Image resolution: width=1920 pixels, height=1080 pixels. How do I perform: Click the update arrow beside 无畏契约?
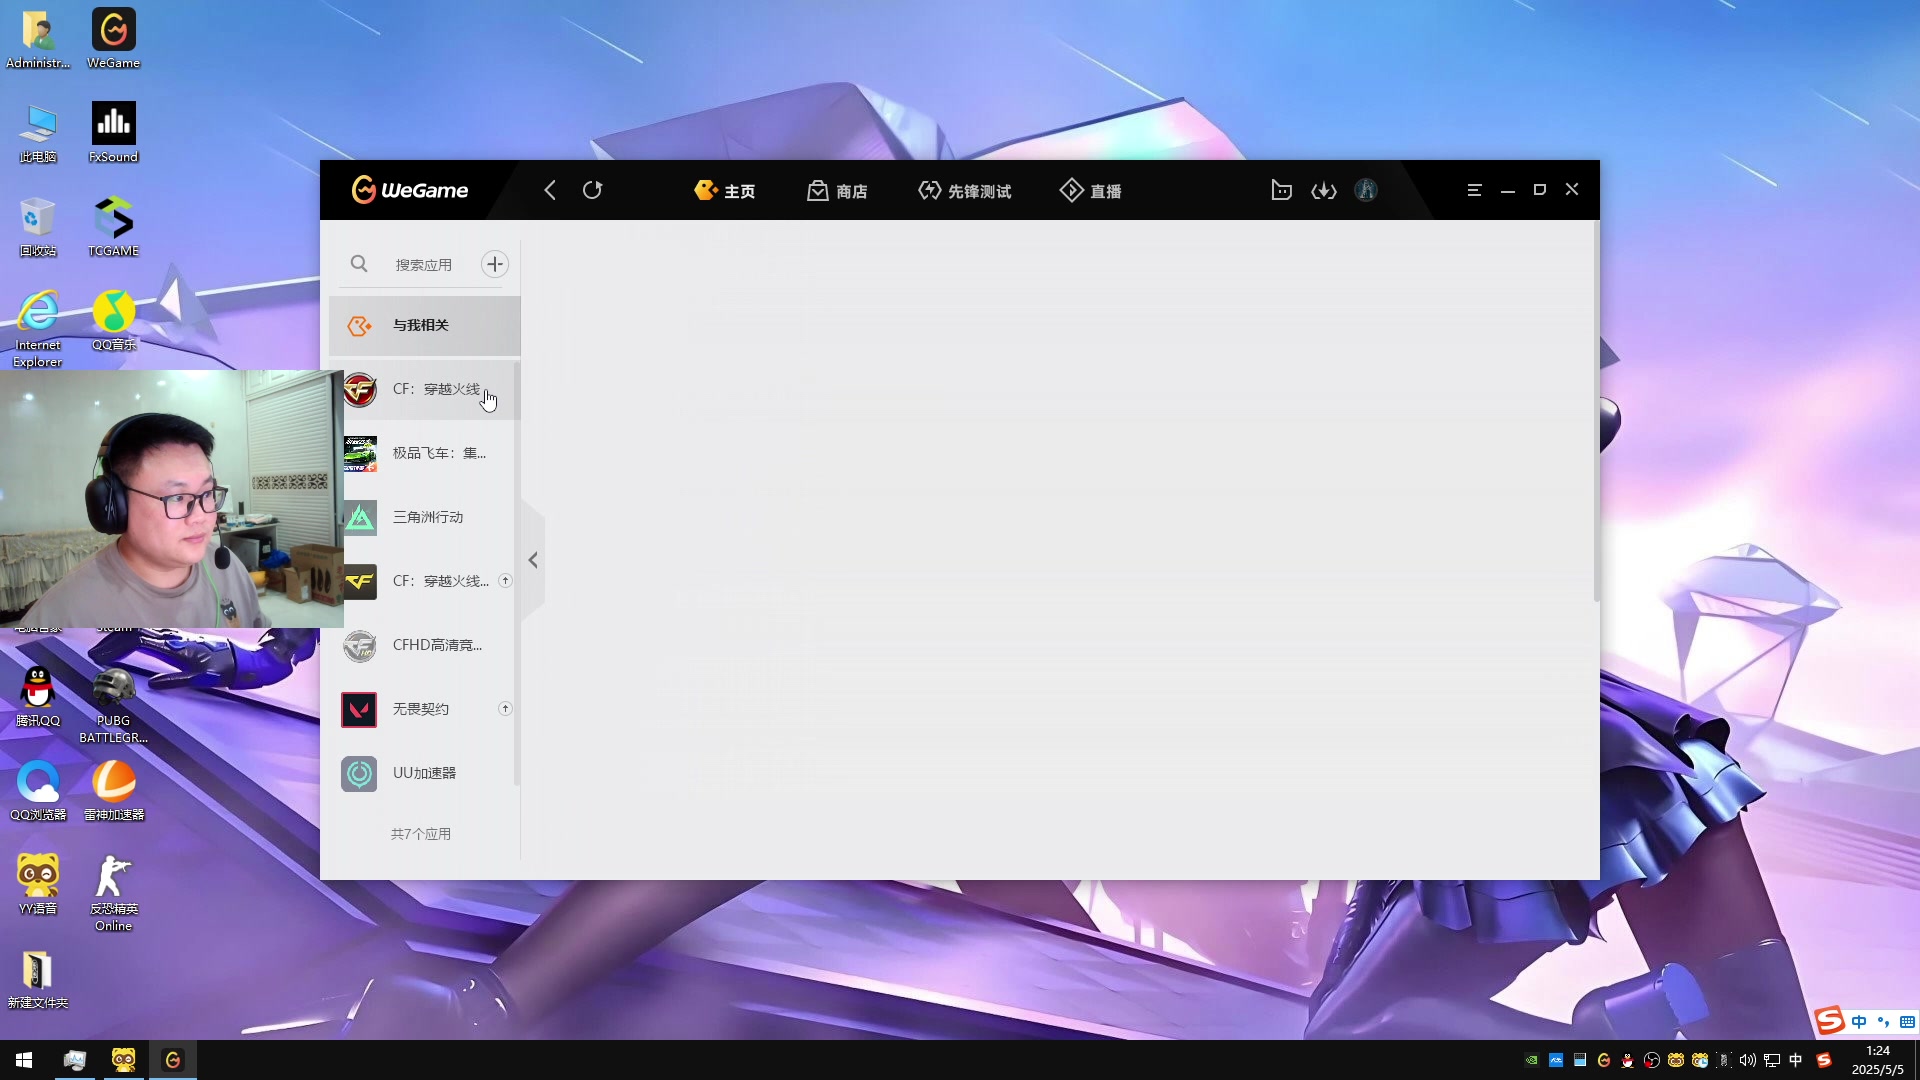(505, 708)
